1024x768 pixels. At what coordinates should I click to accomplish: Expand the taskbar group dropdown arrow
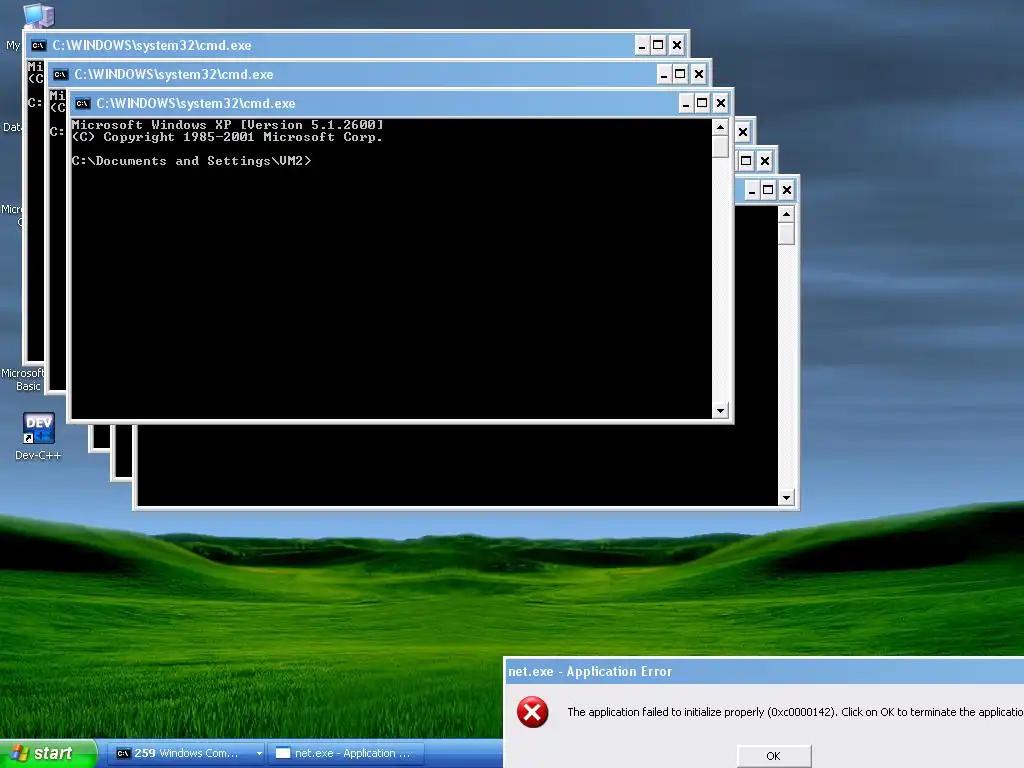[259, 753]
